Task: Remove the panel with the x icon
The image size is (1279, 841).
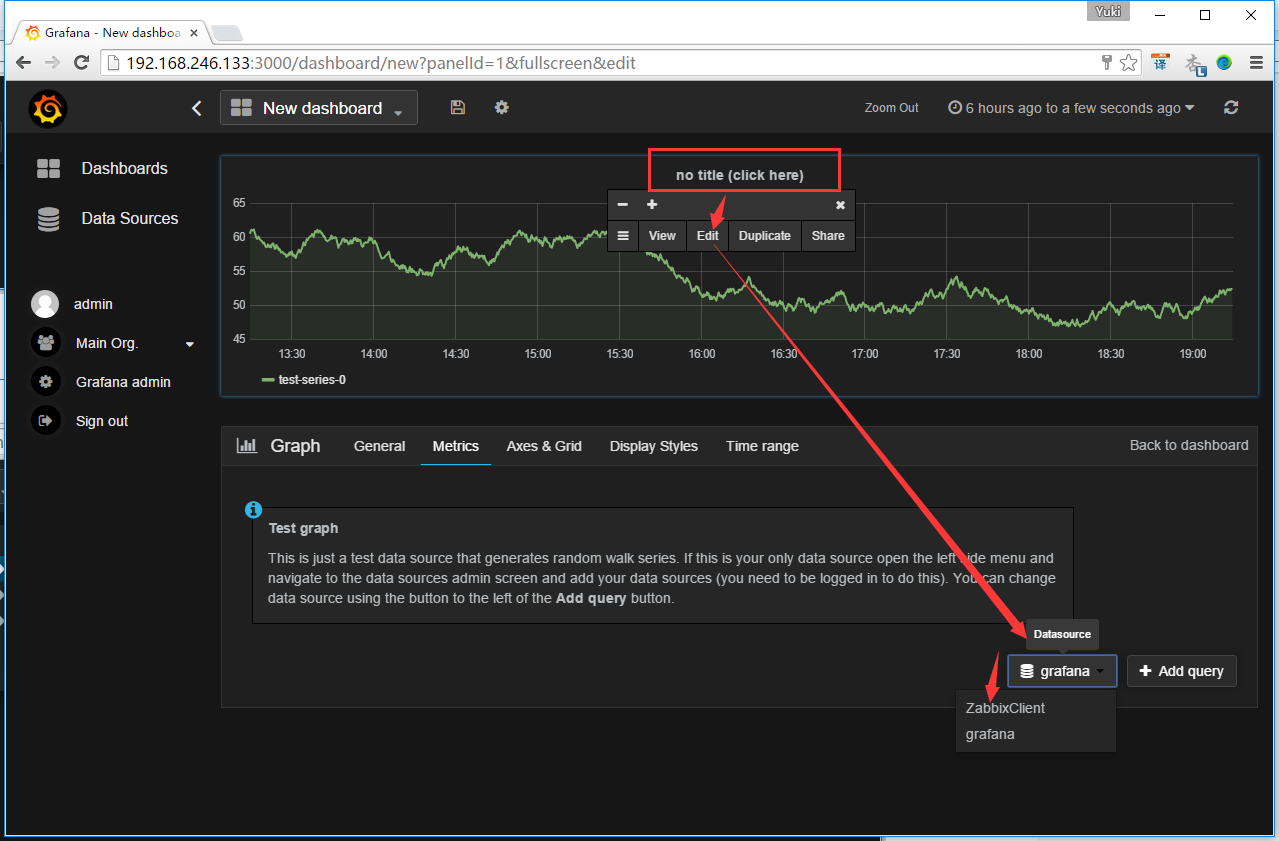Action: pos(840,205)
